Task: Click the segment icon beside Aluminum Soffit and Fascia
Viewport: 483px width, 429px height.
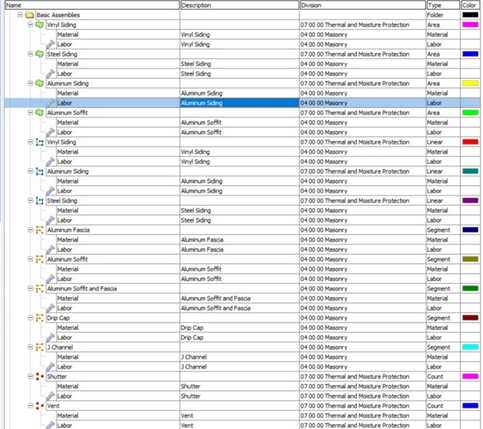Action: 39,289
